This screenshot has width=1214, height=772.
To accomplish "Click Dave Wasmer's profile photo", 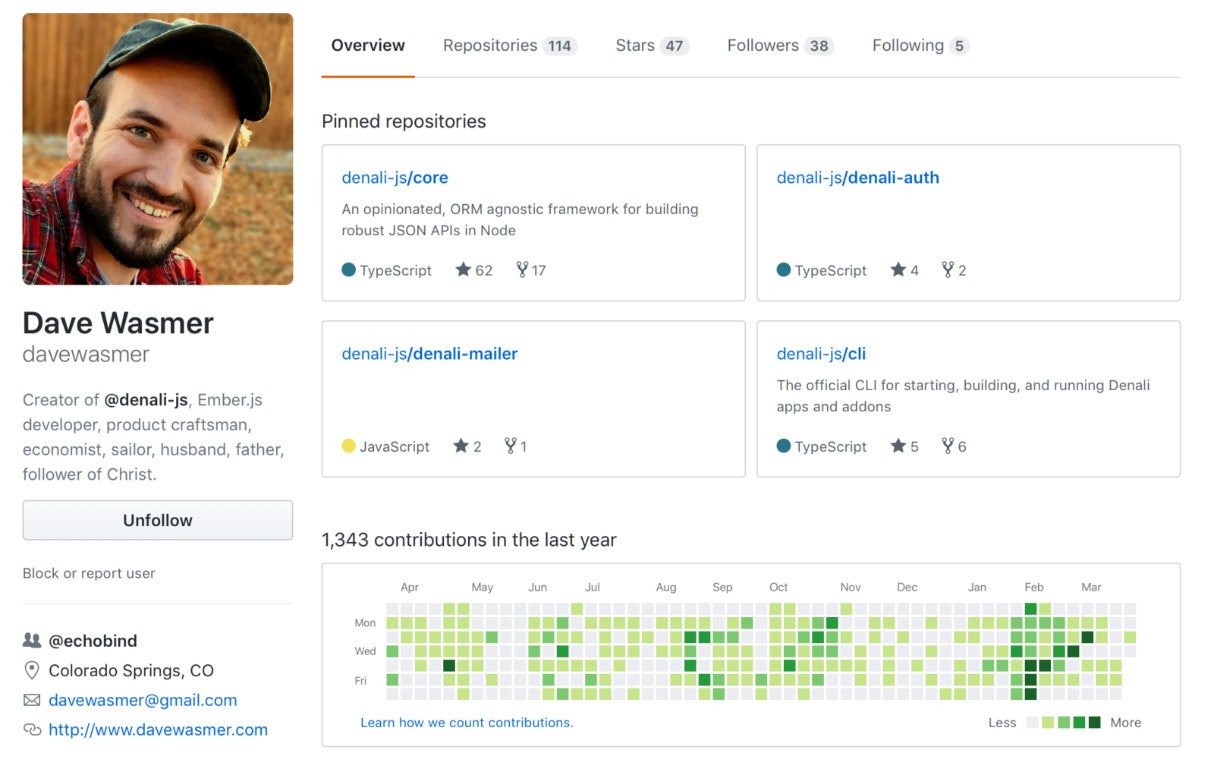I will point(158,149).
